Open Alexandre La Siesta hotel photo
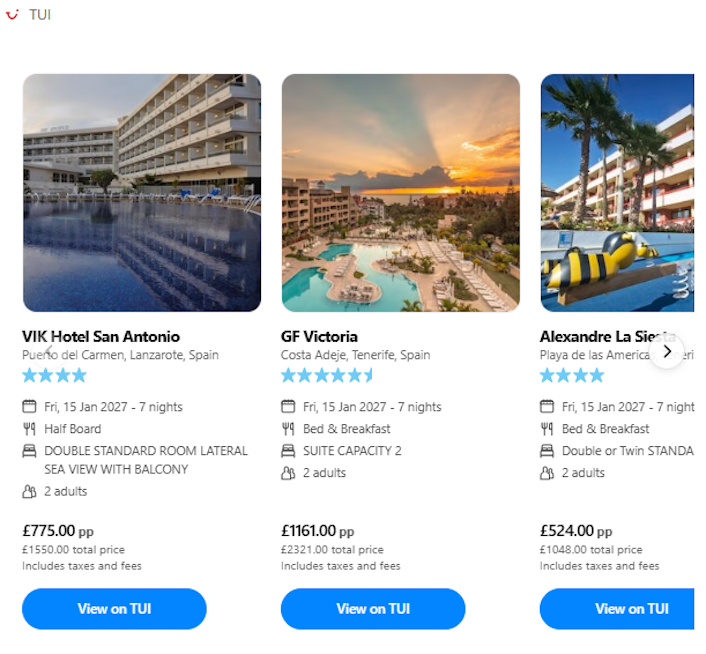 pyautogui.click(x=617, y=193)
